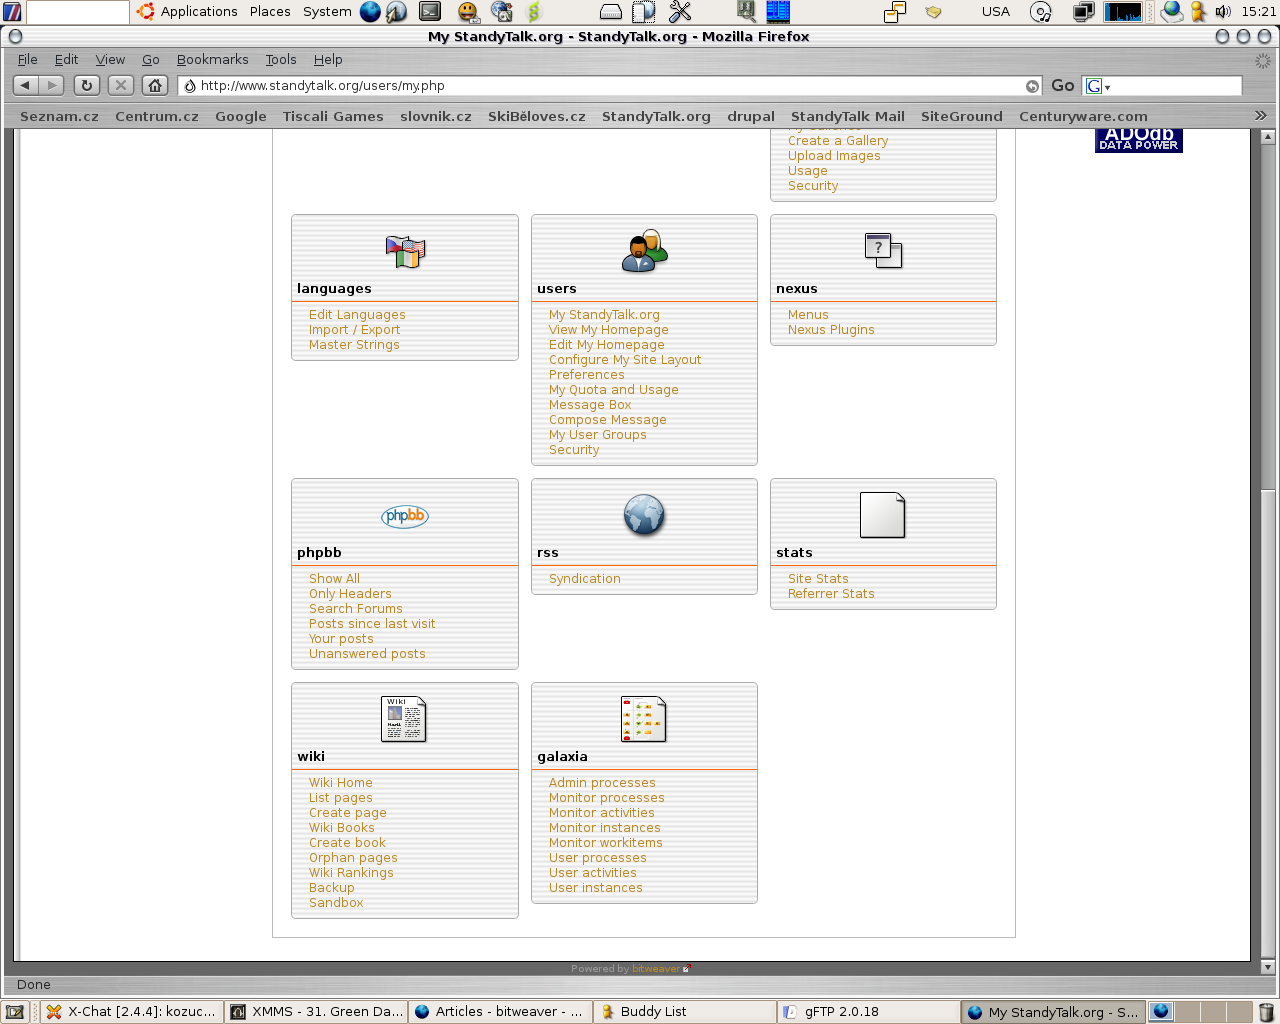Open the Sandbox wiki link
This screenshot has height=1024, width=1280.
point(336,903)
